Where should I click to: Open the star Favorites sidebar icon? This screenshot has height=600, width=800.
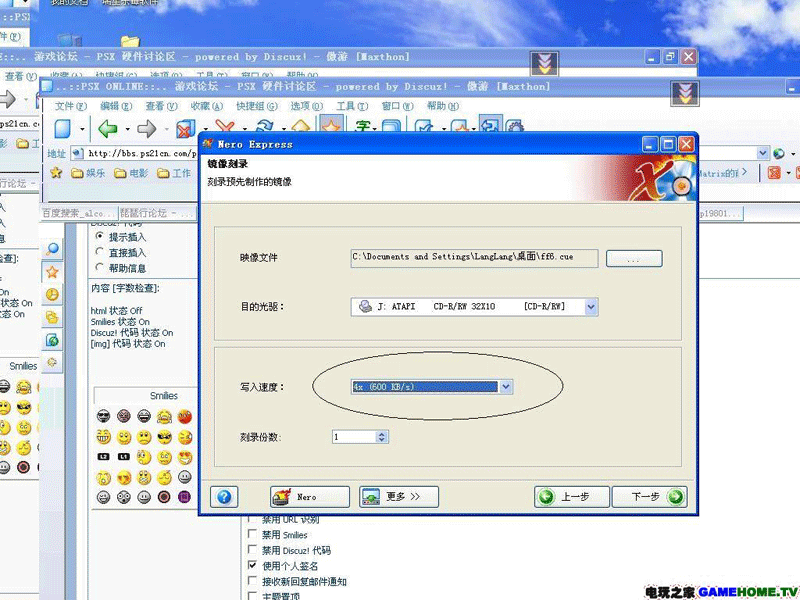pos(53,272)
